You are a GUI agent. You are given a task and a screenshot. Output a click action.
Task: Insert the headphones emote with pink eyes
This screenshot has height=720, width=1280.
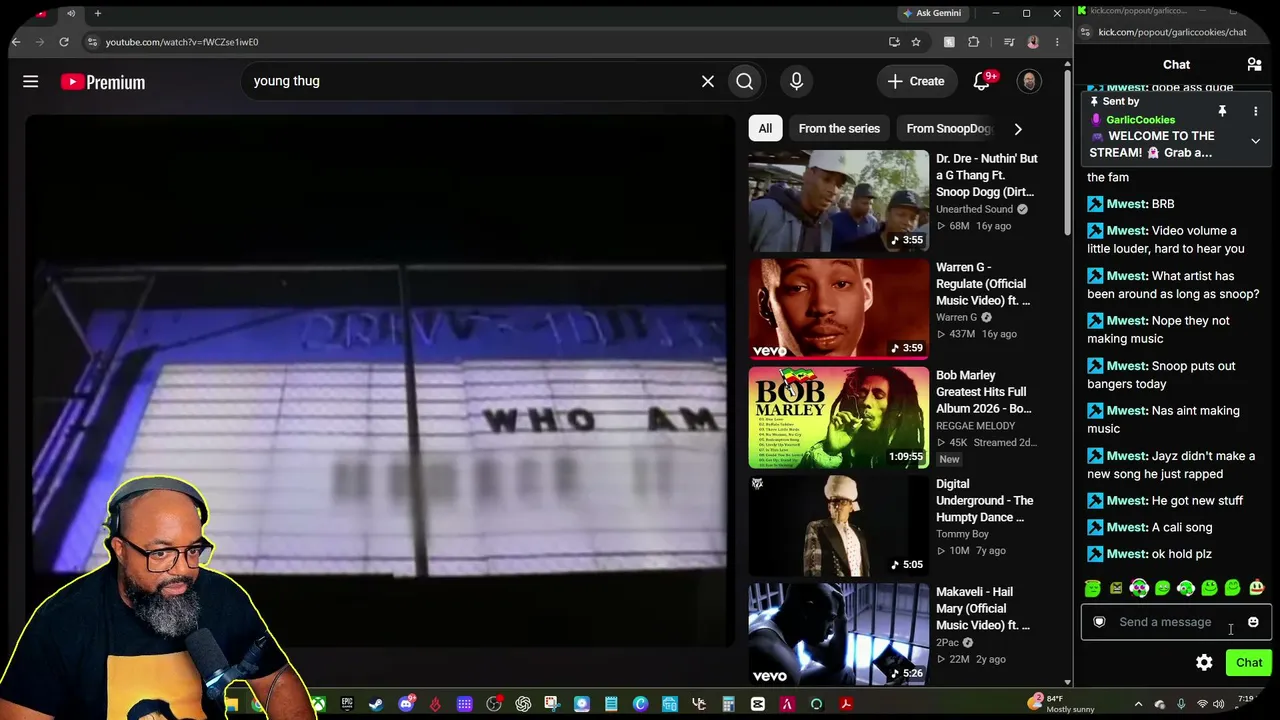coord(1139,588)
